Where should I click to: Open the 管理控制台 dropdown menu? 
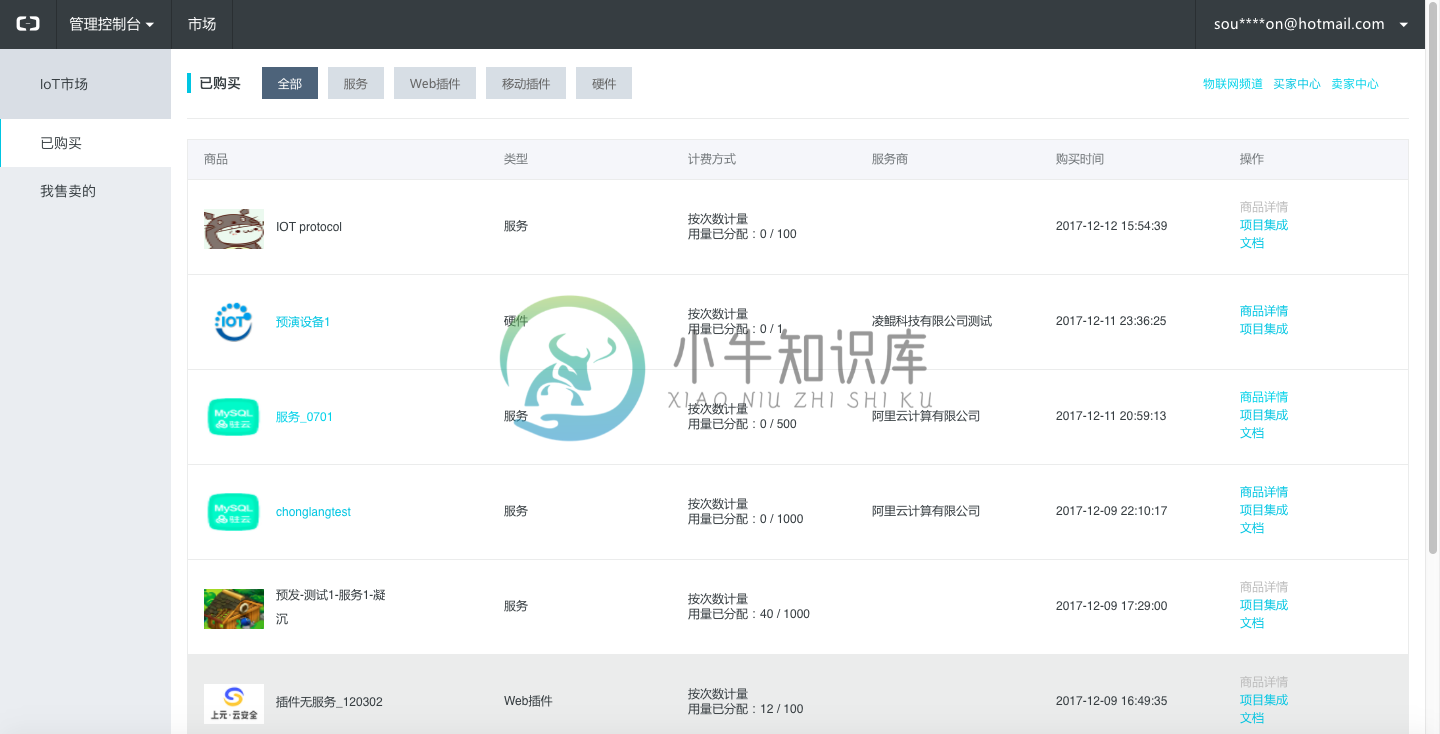pyautogui.click(x=111, y=24)
